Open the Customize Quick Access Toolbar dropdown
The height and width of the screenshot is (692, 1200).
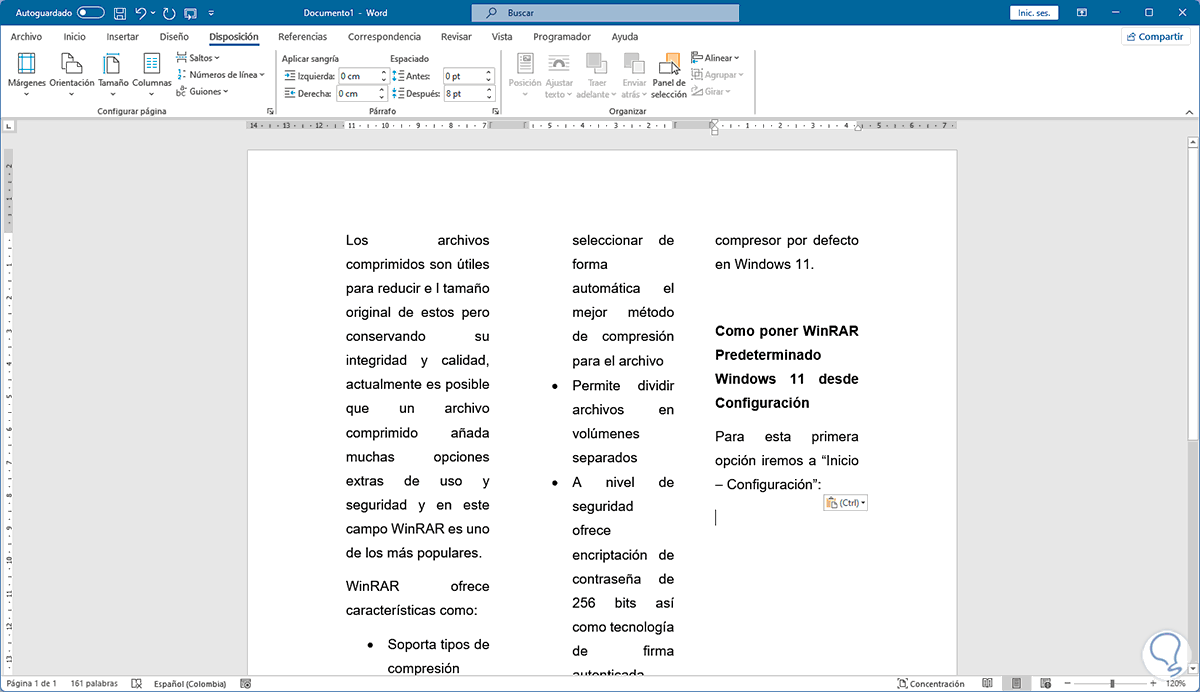[x=210, y=14]
